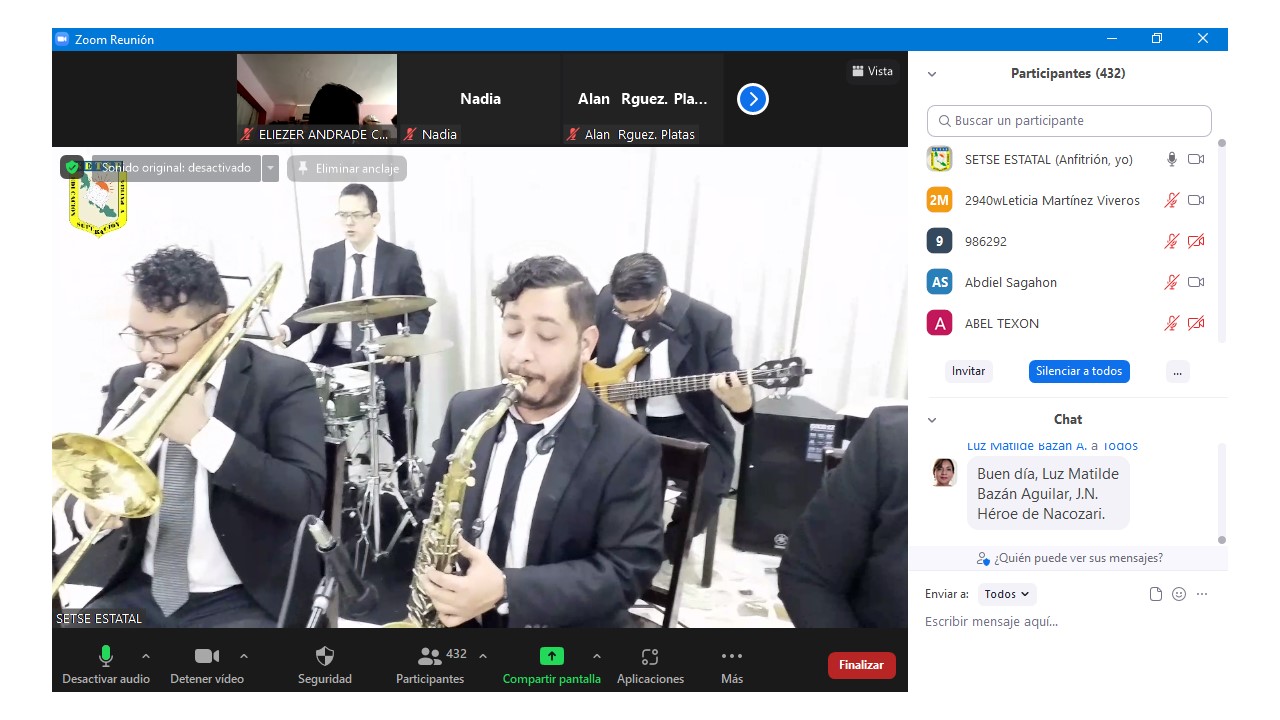Click the Buscar un participante search field
The image size is (1280, 720).
tap(1069, 121)
